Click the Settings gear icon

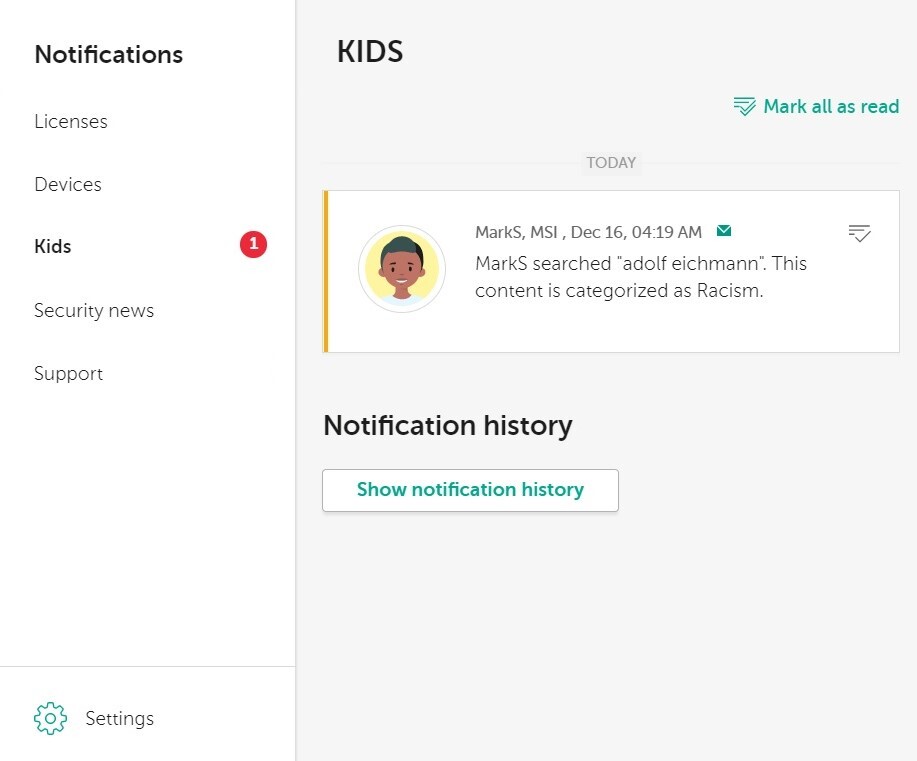[50, 718]
